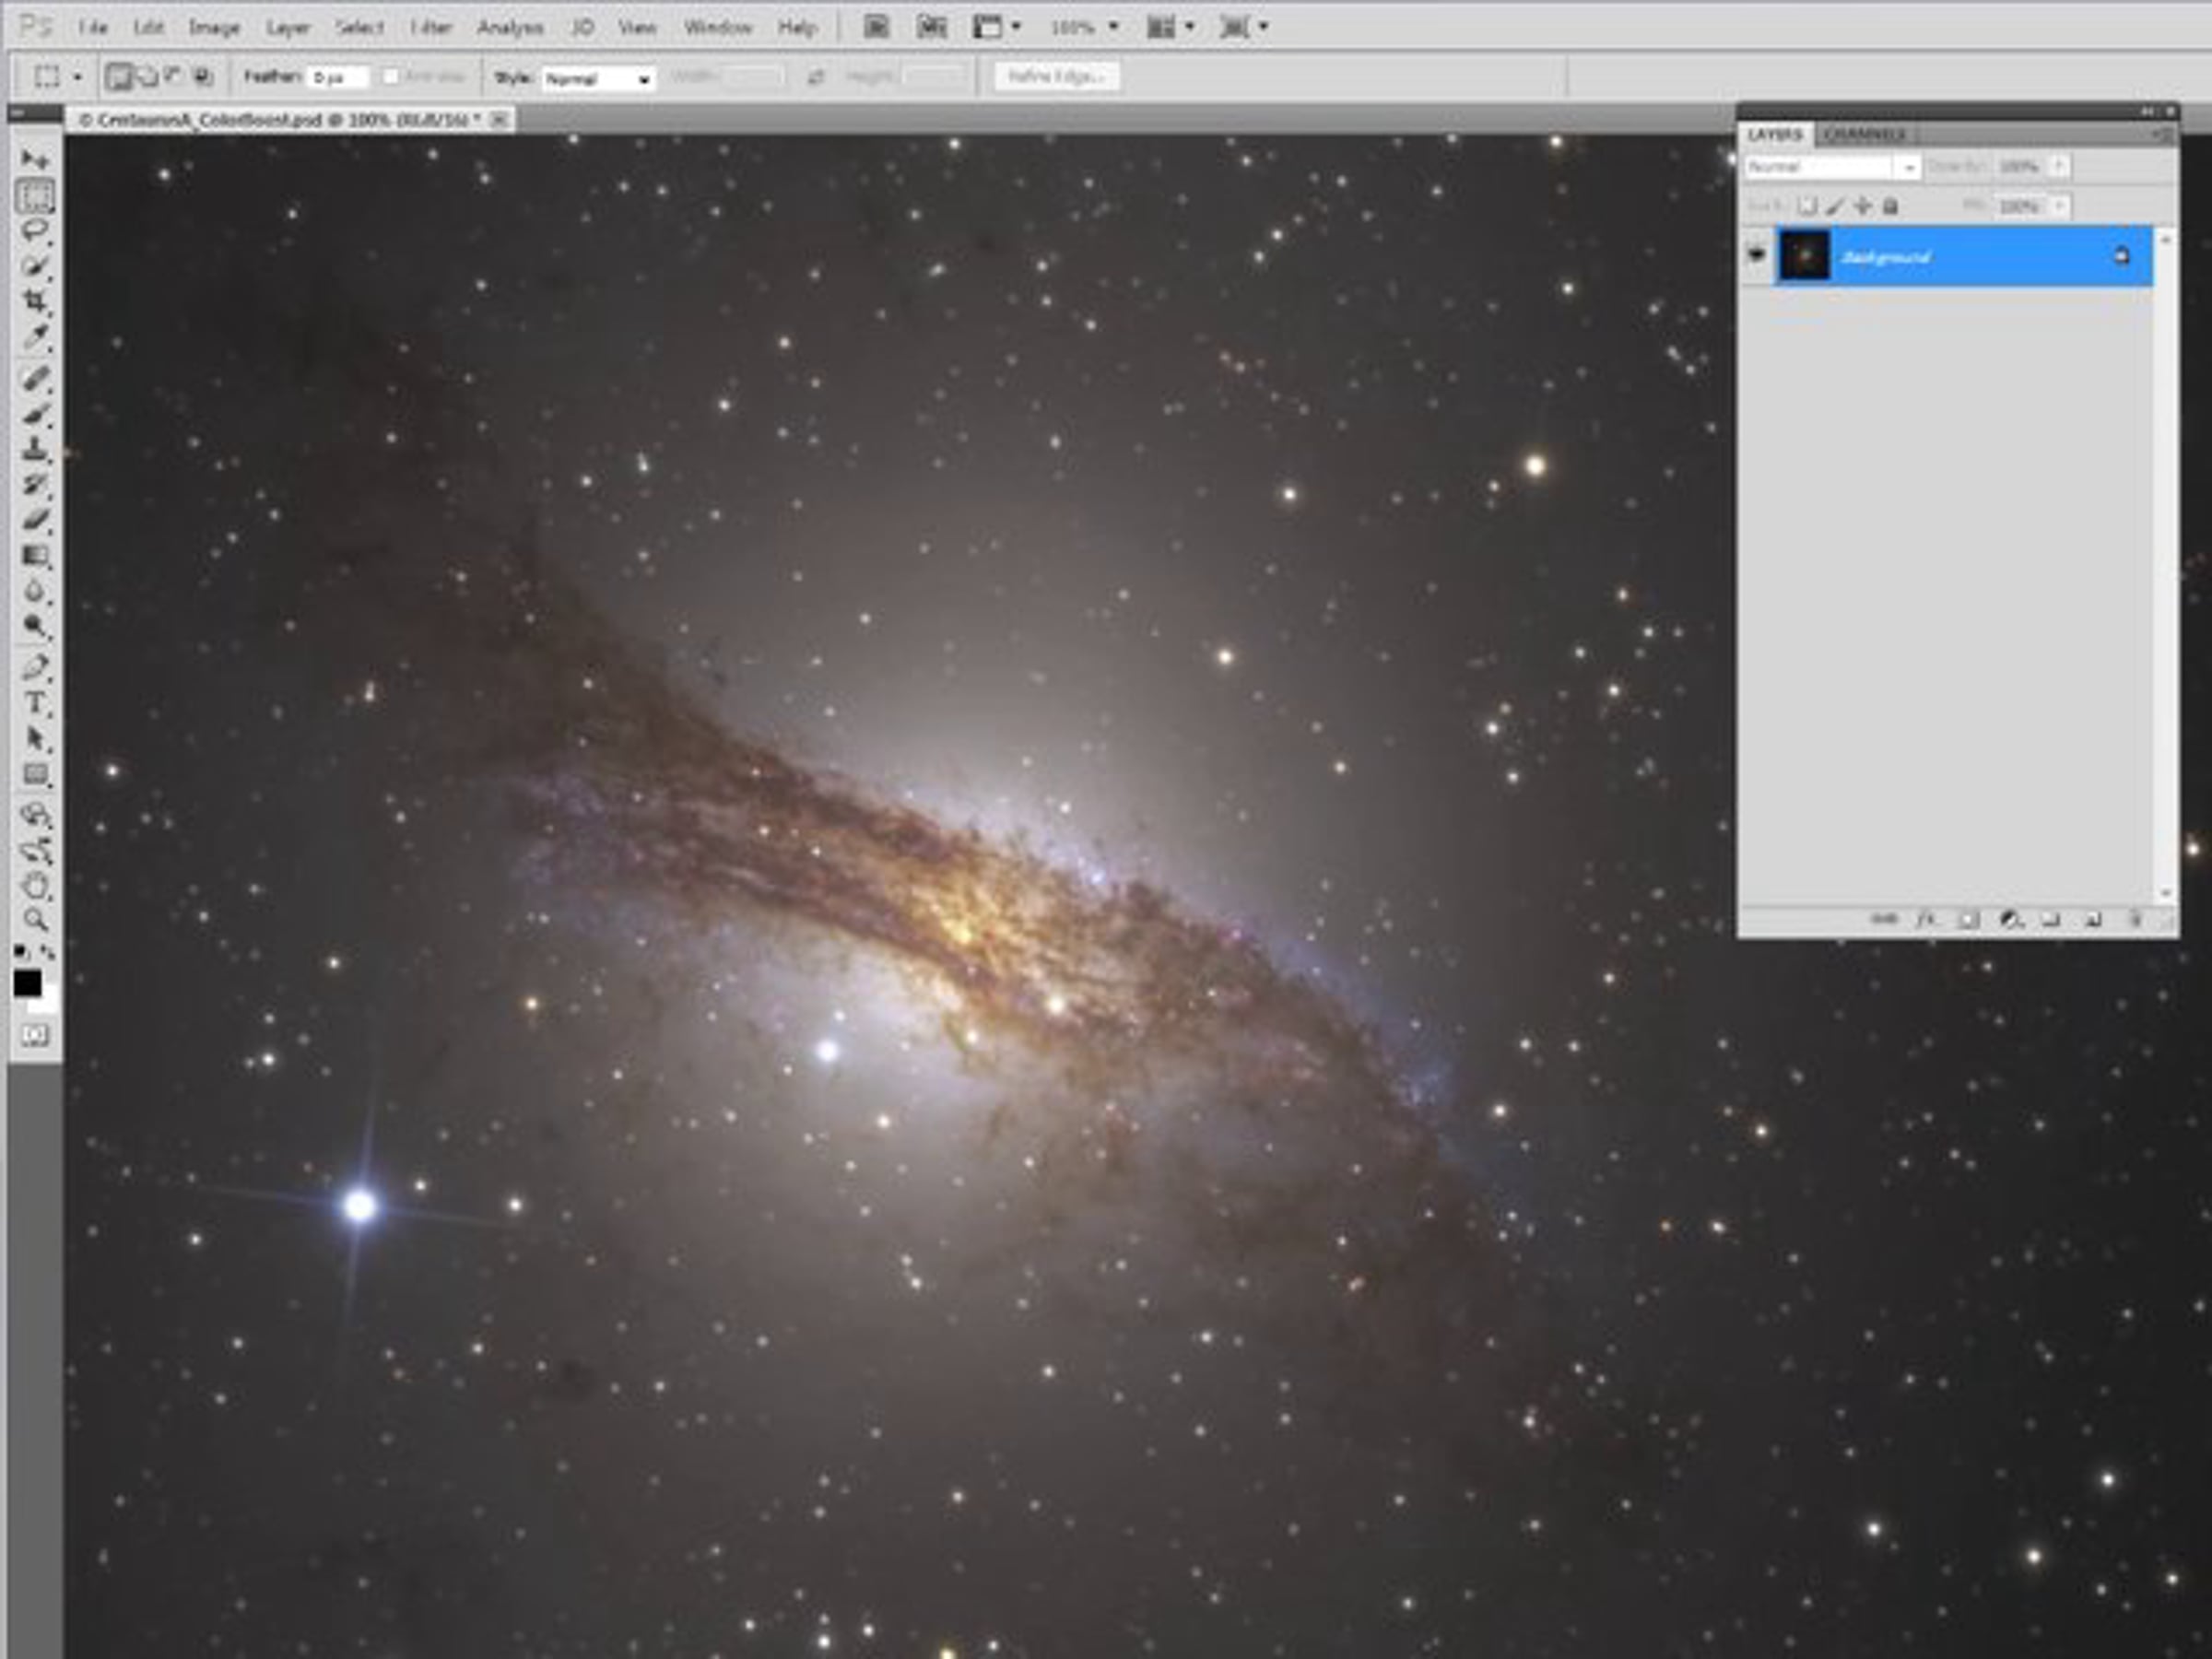Screen dimensions: 2212x1659
Task: Open the layer blend mode dropdown
Action: click(1831, 167)
